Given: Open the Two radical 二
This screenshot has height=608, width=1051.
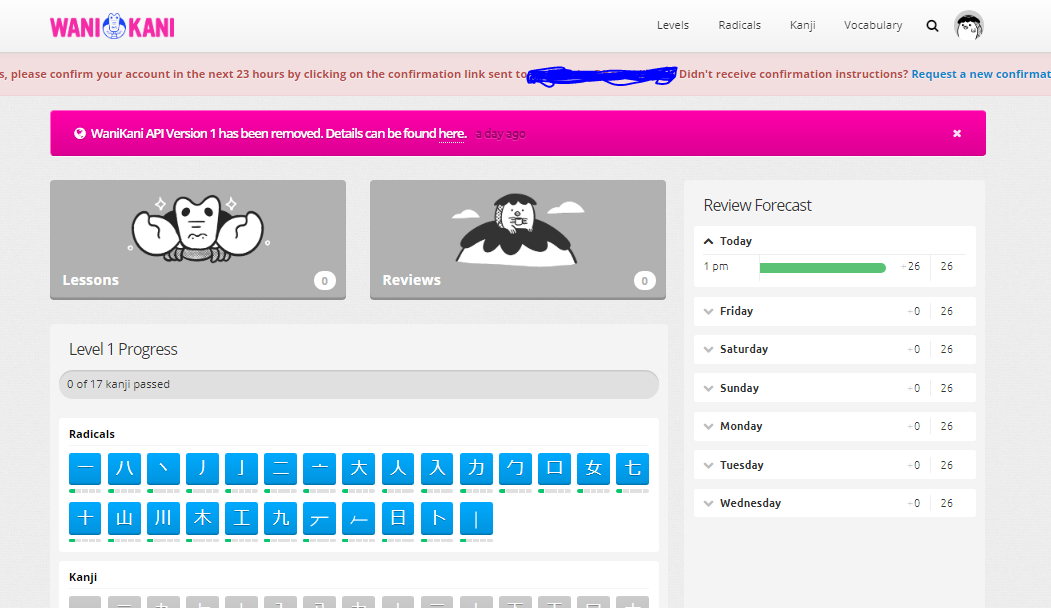Looking at the screenshot, I should click(280, 469).
